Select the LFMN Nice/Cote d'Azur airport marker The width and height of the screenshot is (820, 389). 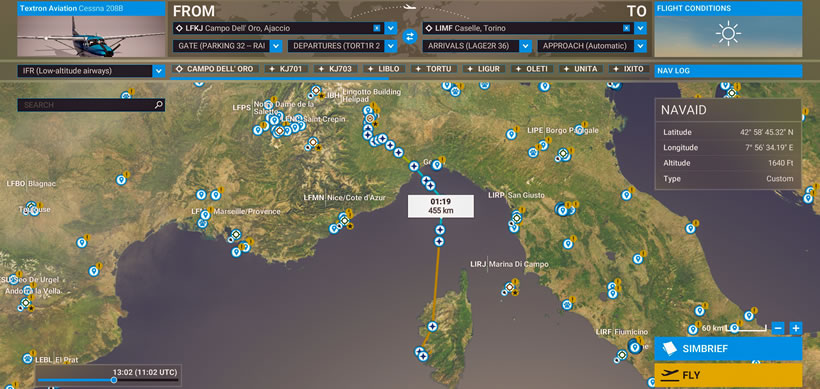pos(344,221)
